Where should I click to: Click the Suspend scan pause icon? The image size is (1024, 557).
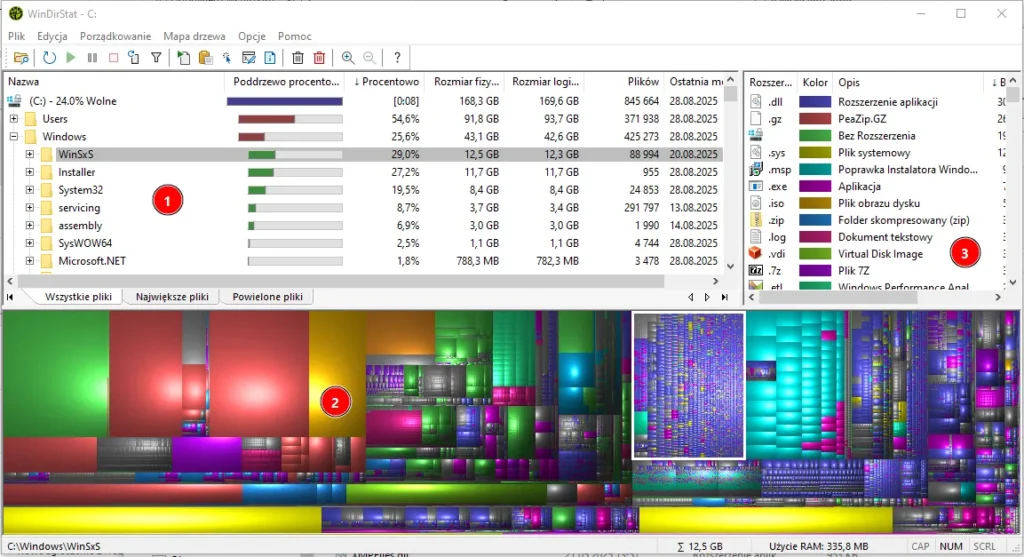[x=92, y=57]
